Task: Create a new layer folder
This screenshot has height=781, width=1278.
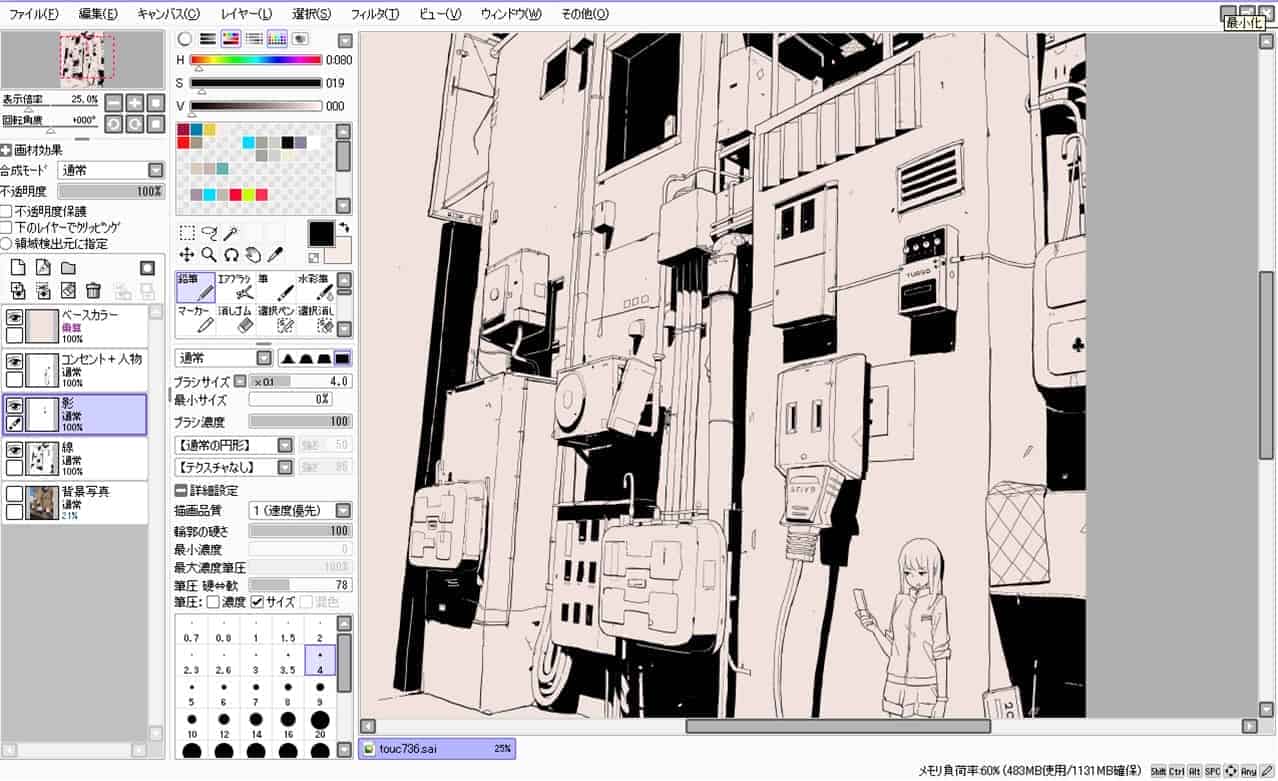Action: pos(68,267)
